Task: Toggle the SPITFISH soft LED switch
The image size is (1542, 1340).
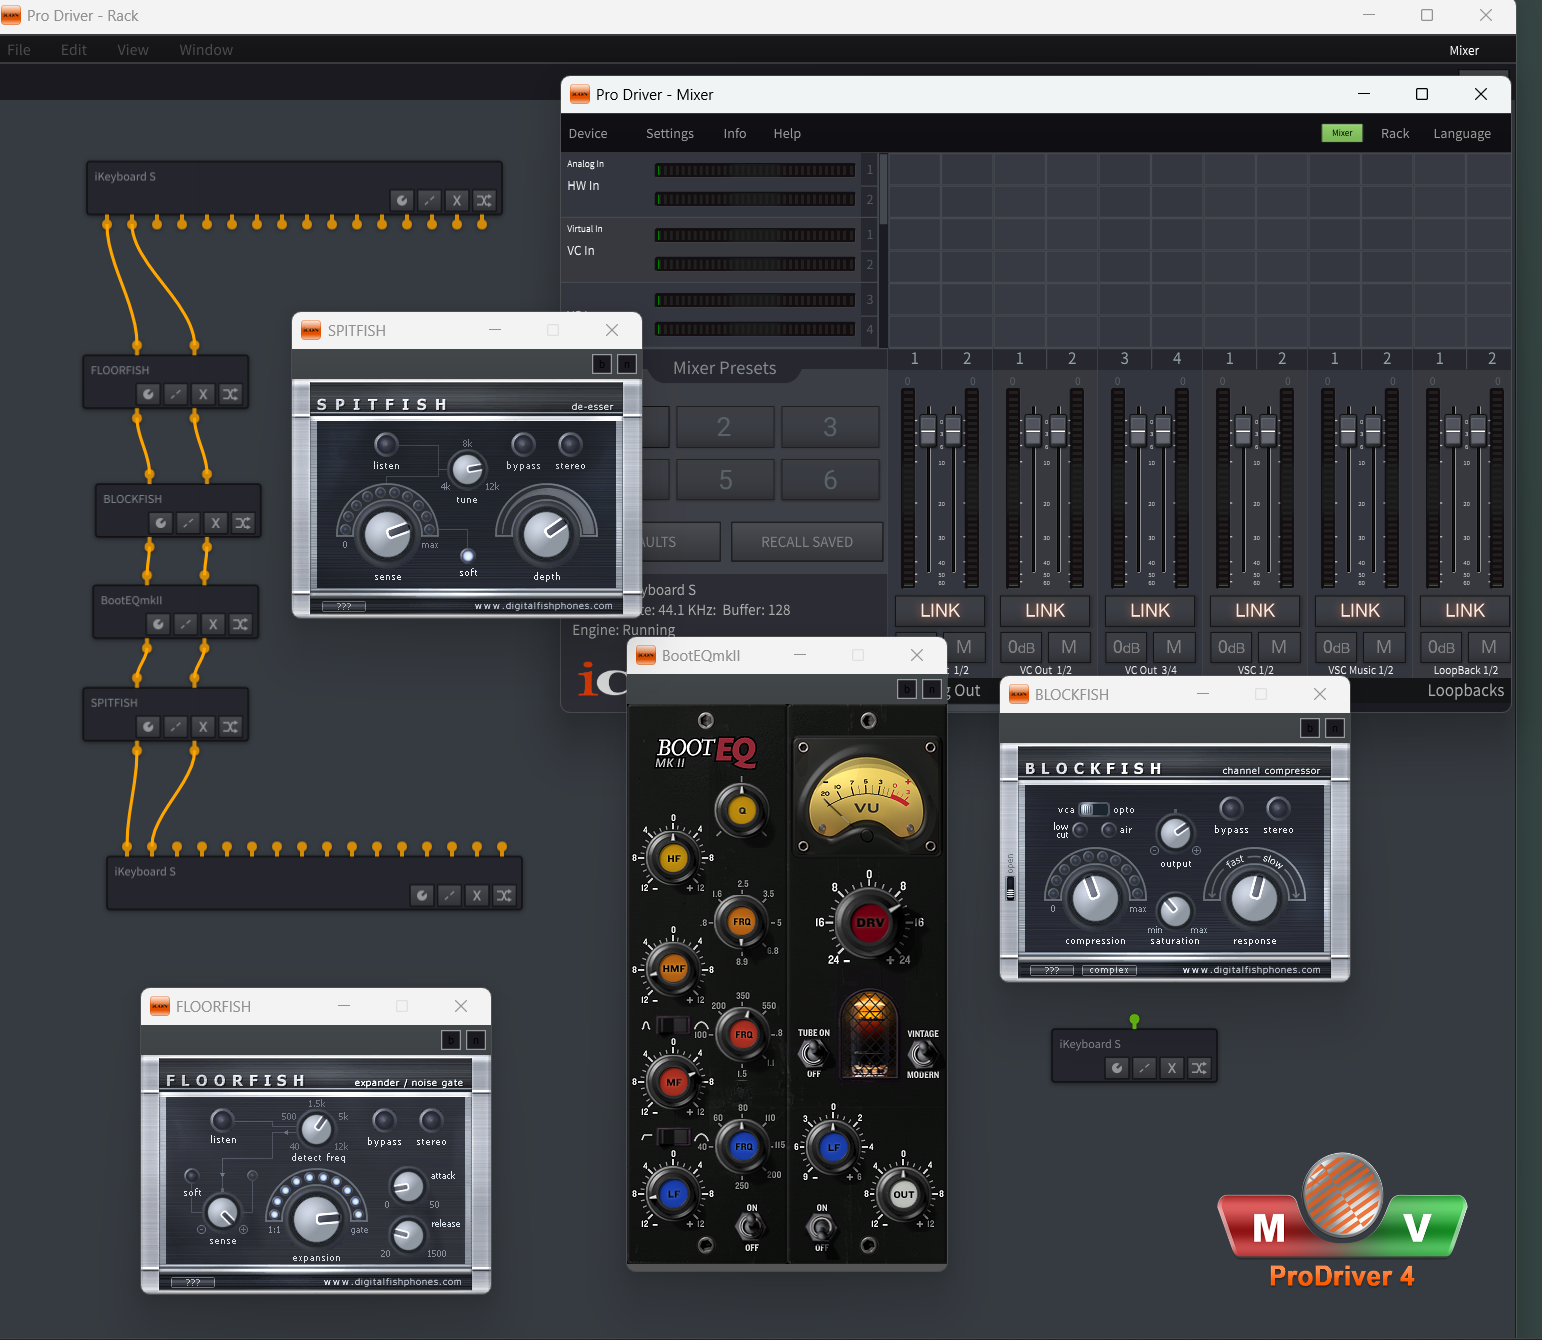Action: point(468,556)
